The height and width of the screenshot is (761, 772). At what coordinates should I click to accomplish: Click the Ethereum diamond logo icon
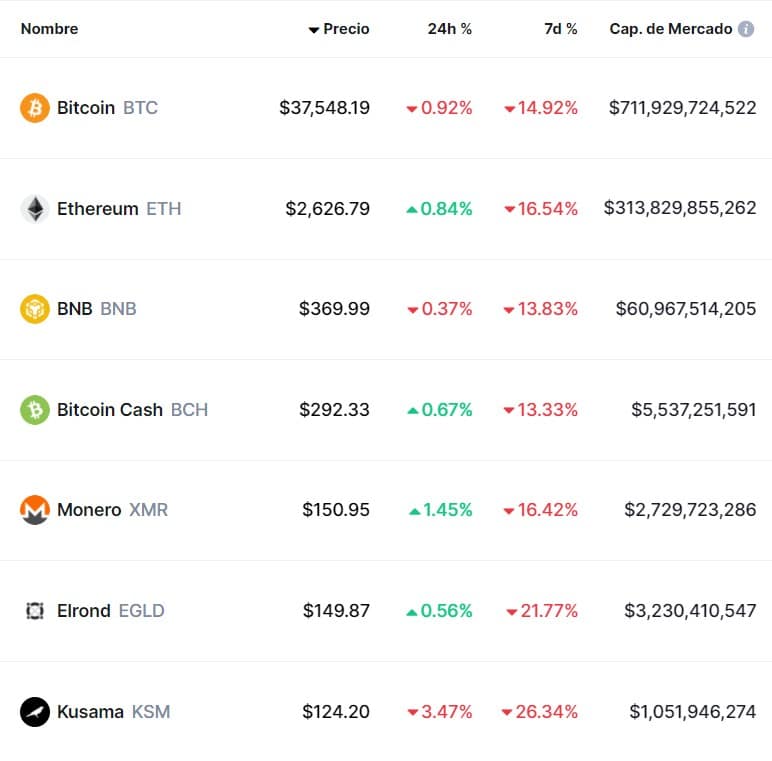point(34,209)
